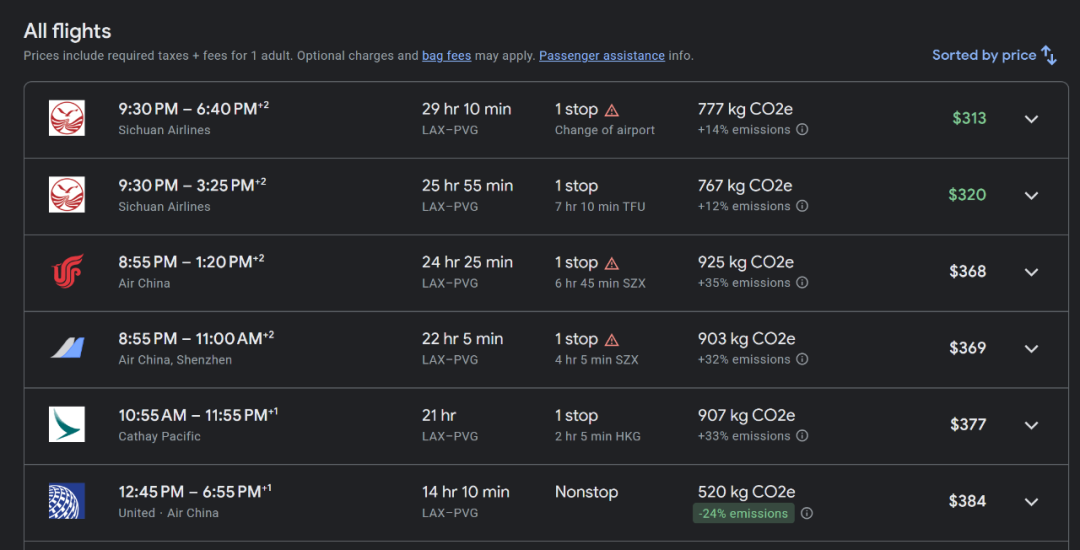This screenshot has width=1080, height=550.
Task: Select the $320 Sichuan Airlines flight price
Action: [x=967, y=195]
